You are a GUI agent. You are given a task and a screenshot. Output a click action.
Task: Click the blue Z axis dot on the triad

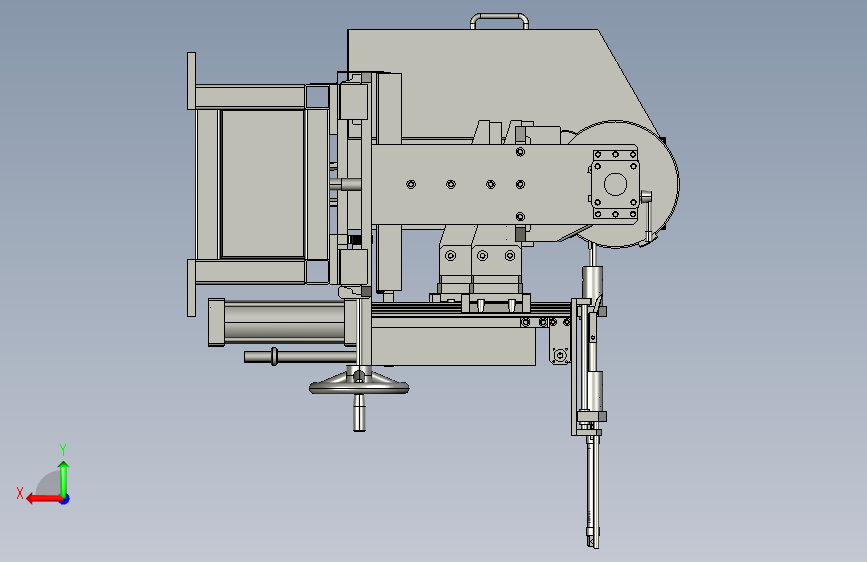click(x=65, y=499)
